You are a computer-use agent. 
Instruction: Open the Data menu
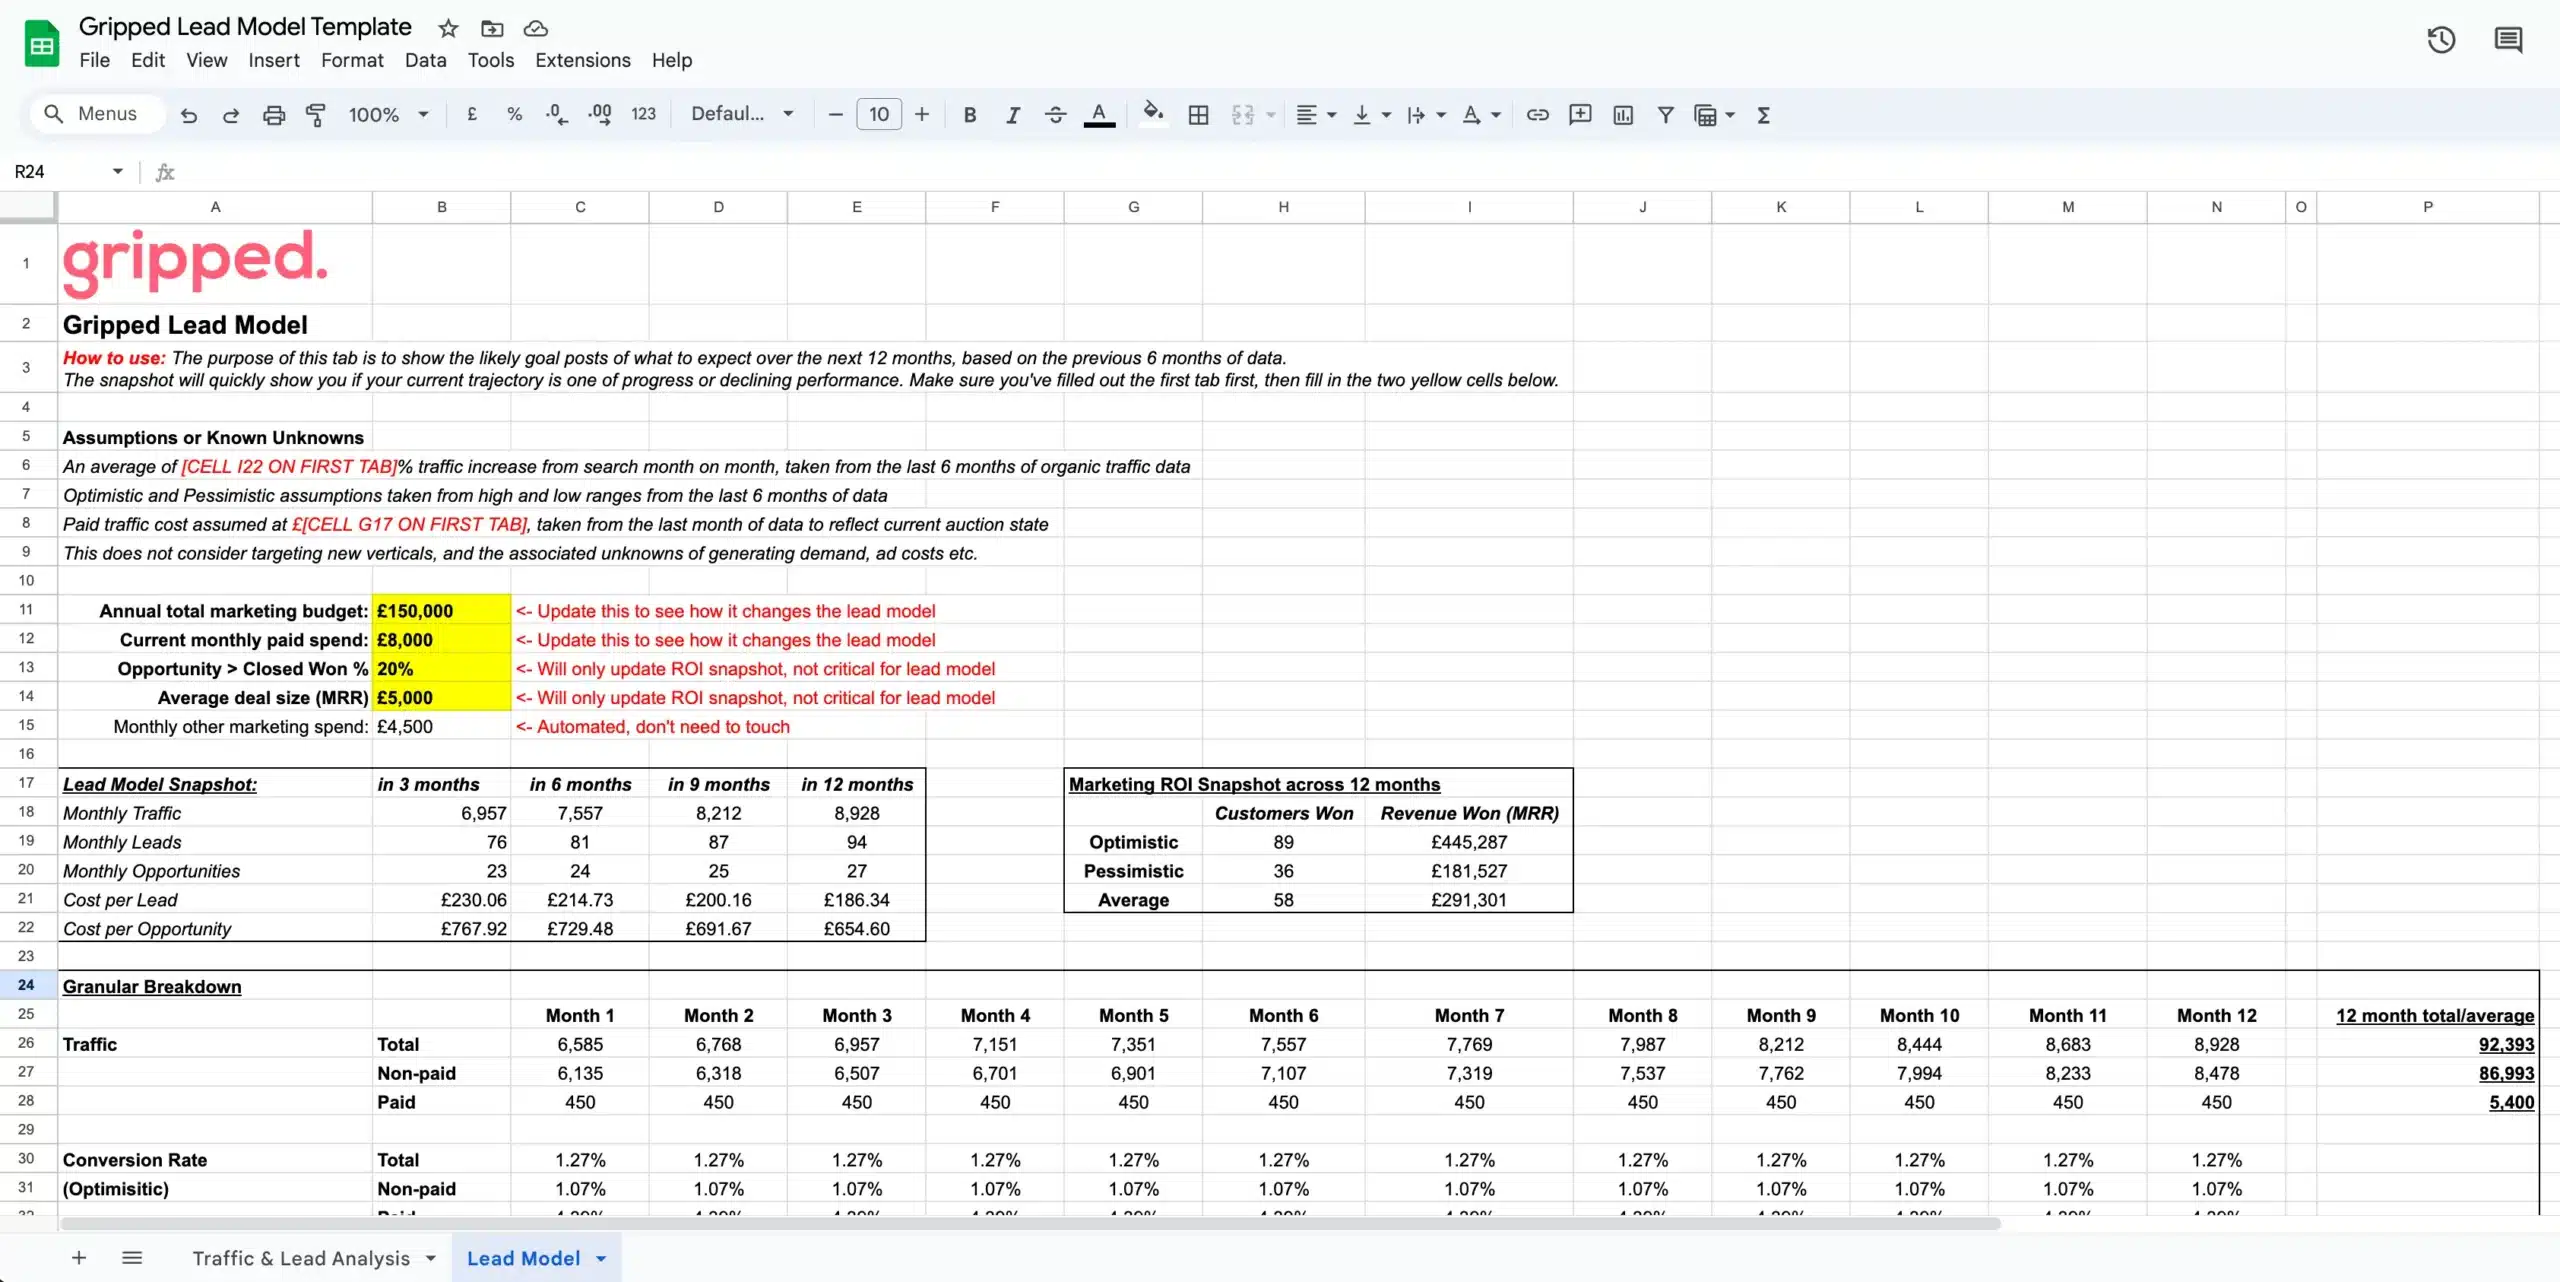(425, 60)
